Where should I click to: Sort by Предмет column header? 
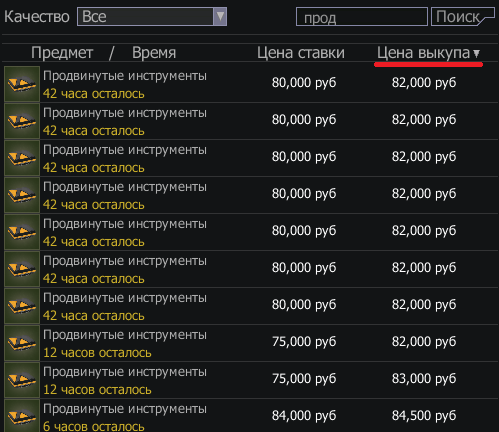[x=62, y=53]
